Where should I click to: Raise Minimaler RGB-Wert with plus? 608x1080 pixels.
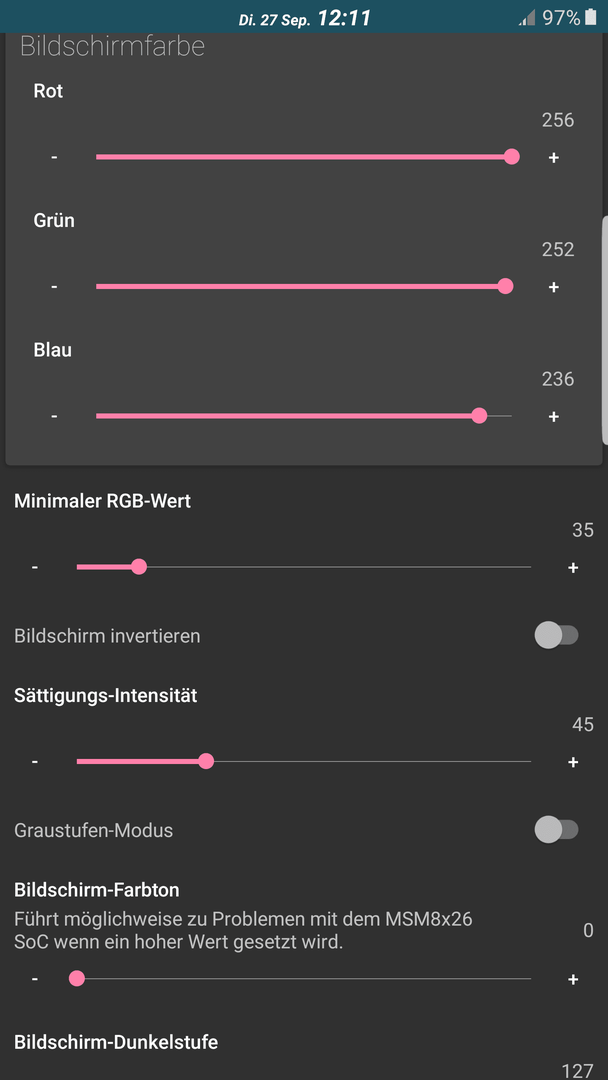tap(573, 568)
